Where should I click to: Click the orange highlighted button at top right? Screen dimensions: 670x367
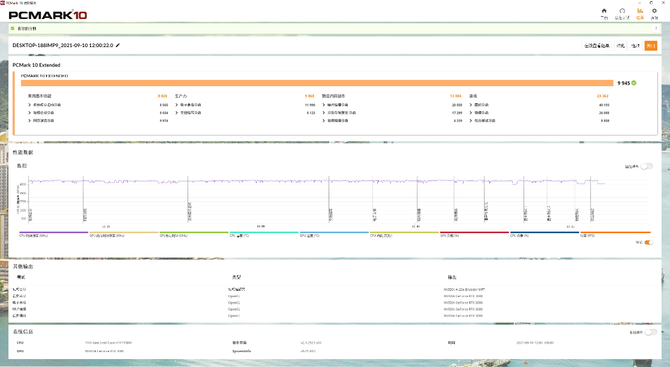650,46
